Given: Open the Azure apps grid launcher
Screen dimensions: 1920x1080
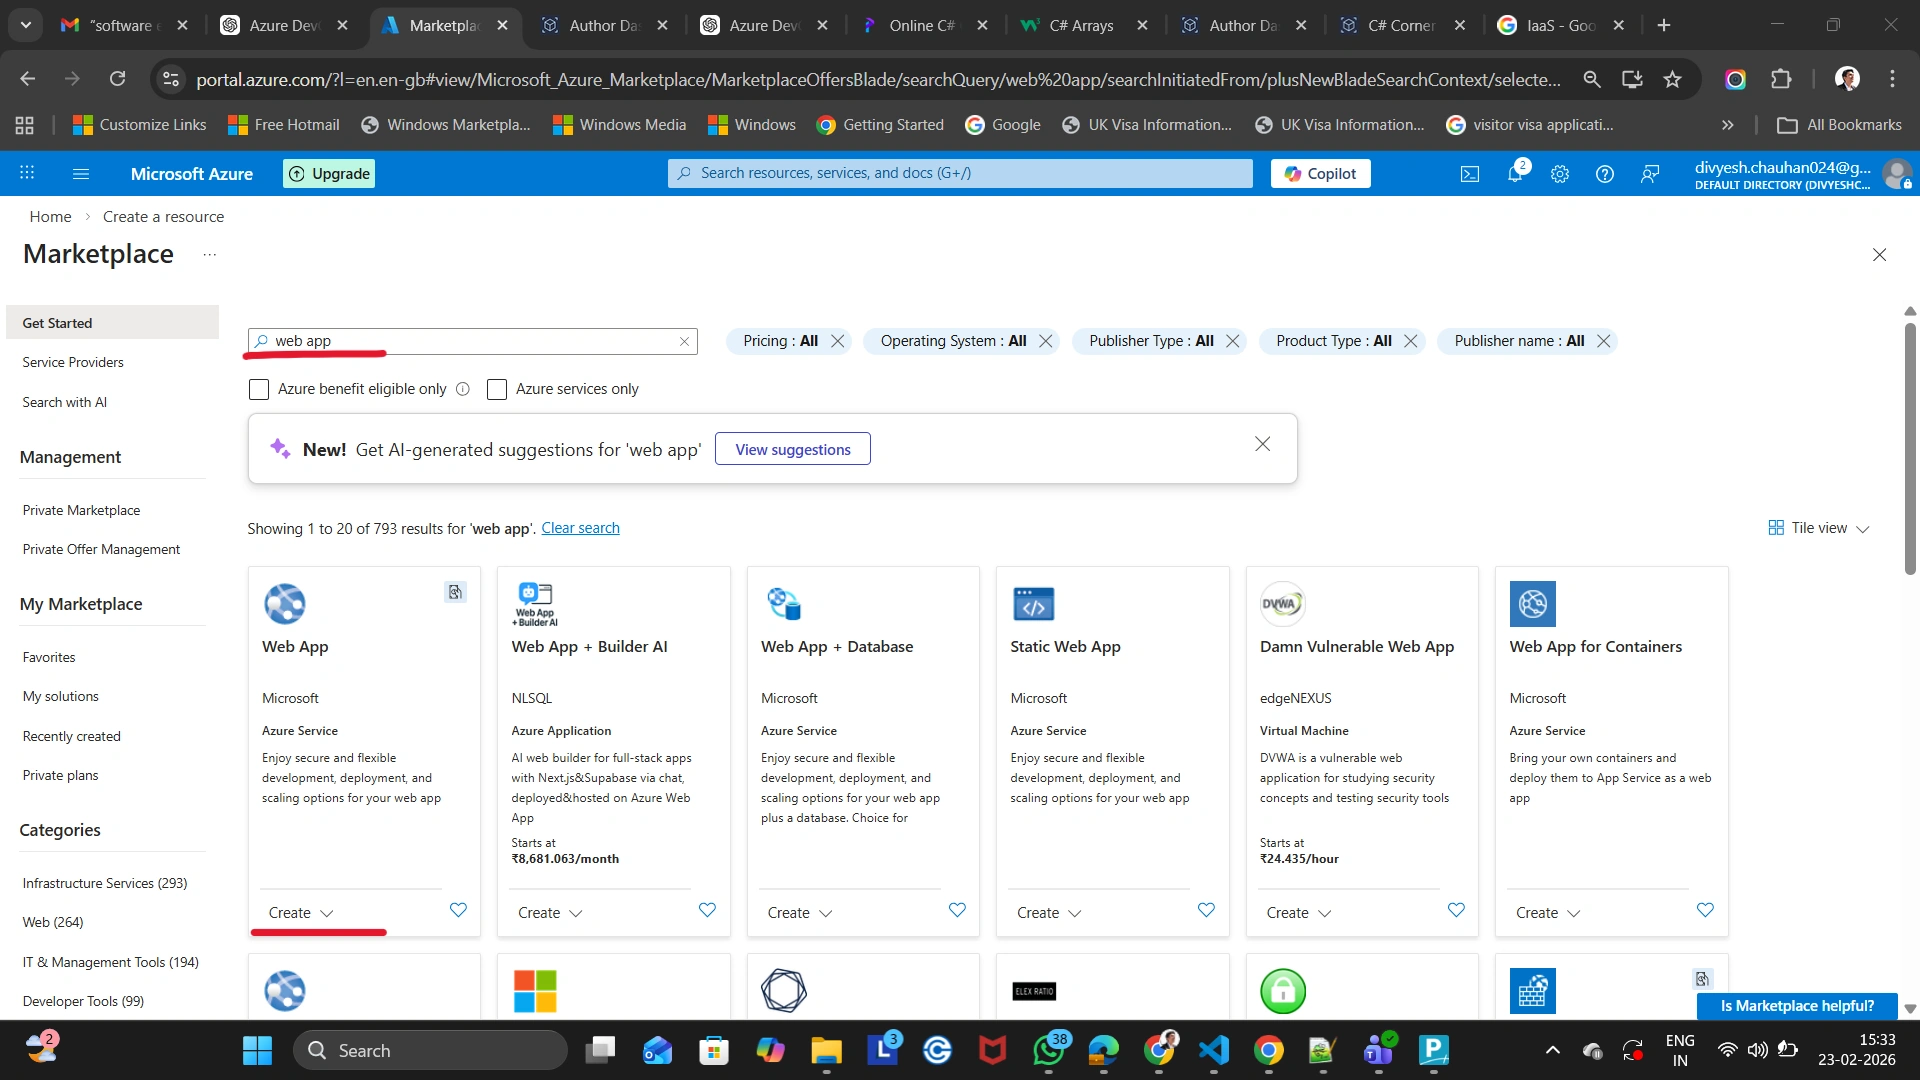Looking at the screenshot, I should tap(27, 174).
